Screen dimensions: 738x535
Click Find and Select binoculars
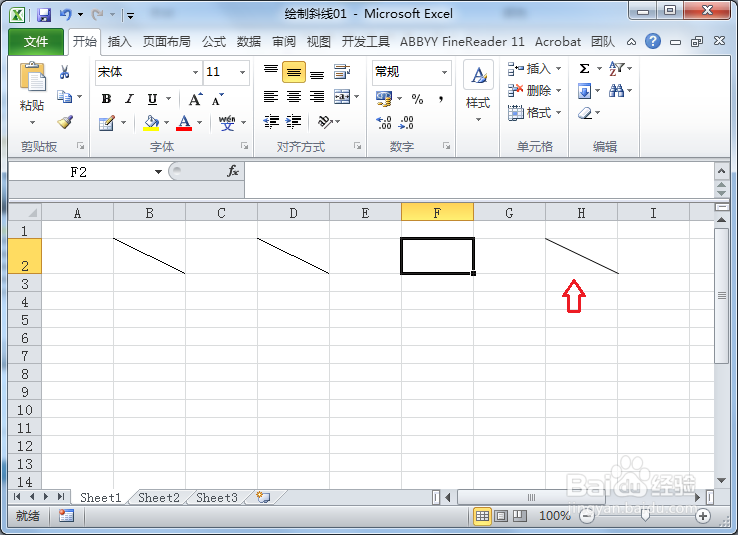point(616,90)
